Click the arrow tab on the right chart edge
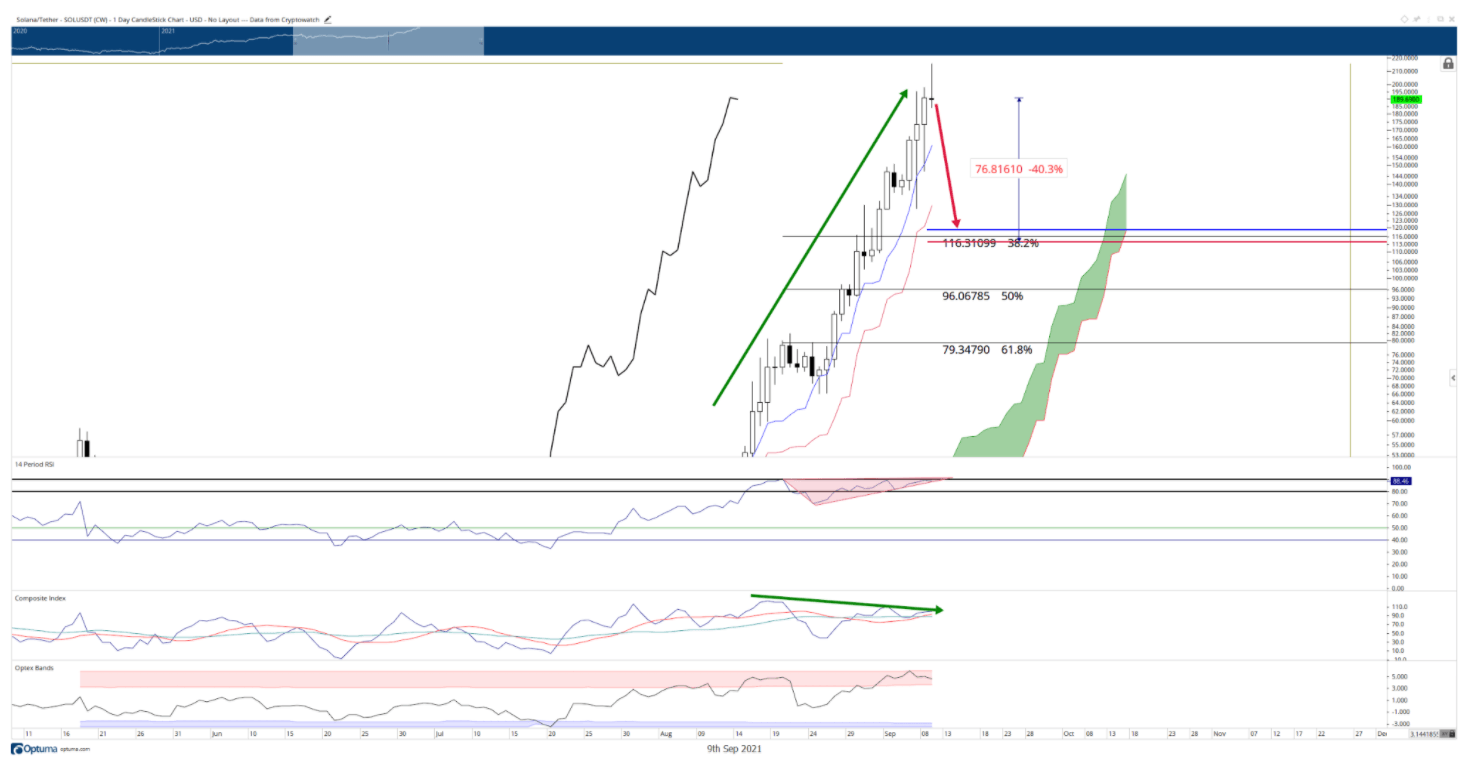 (x=1452, y=378)
